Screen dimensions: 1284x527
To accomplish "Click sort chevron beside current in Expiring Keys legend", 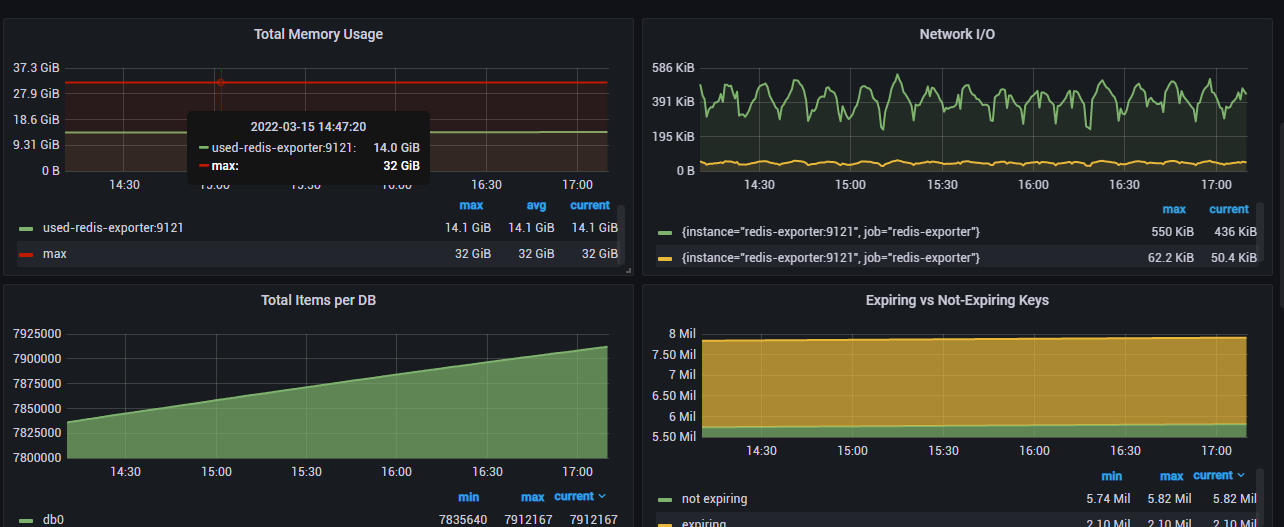I will pyautogui.click(x=1242, y=476).
